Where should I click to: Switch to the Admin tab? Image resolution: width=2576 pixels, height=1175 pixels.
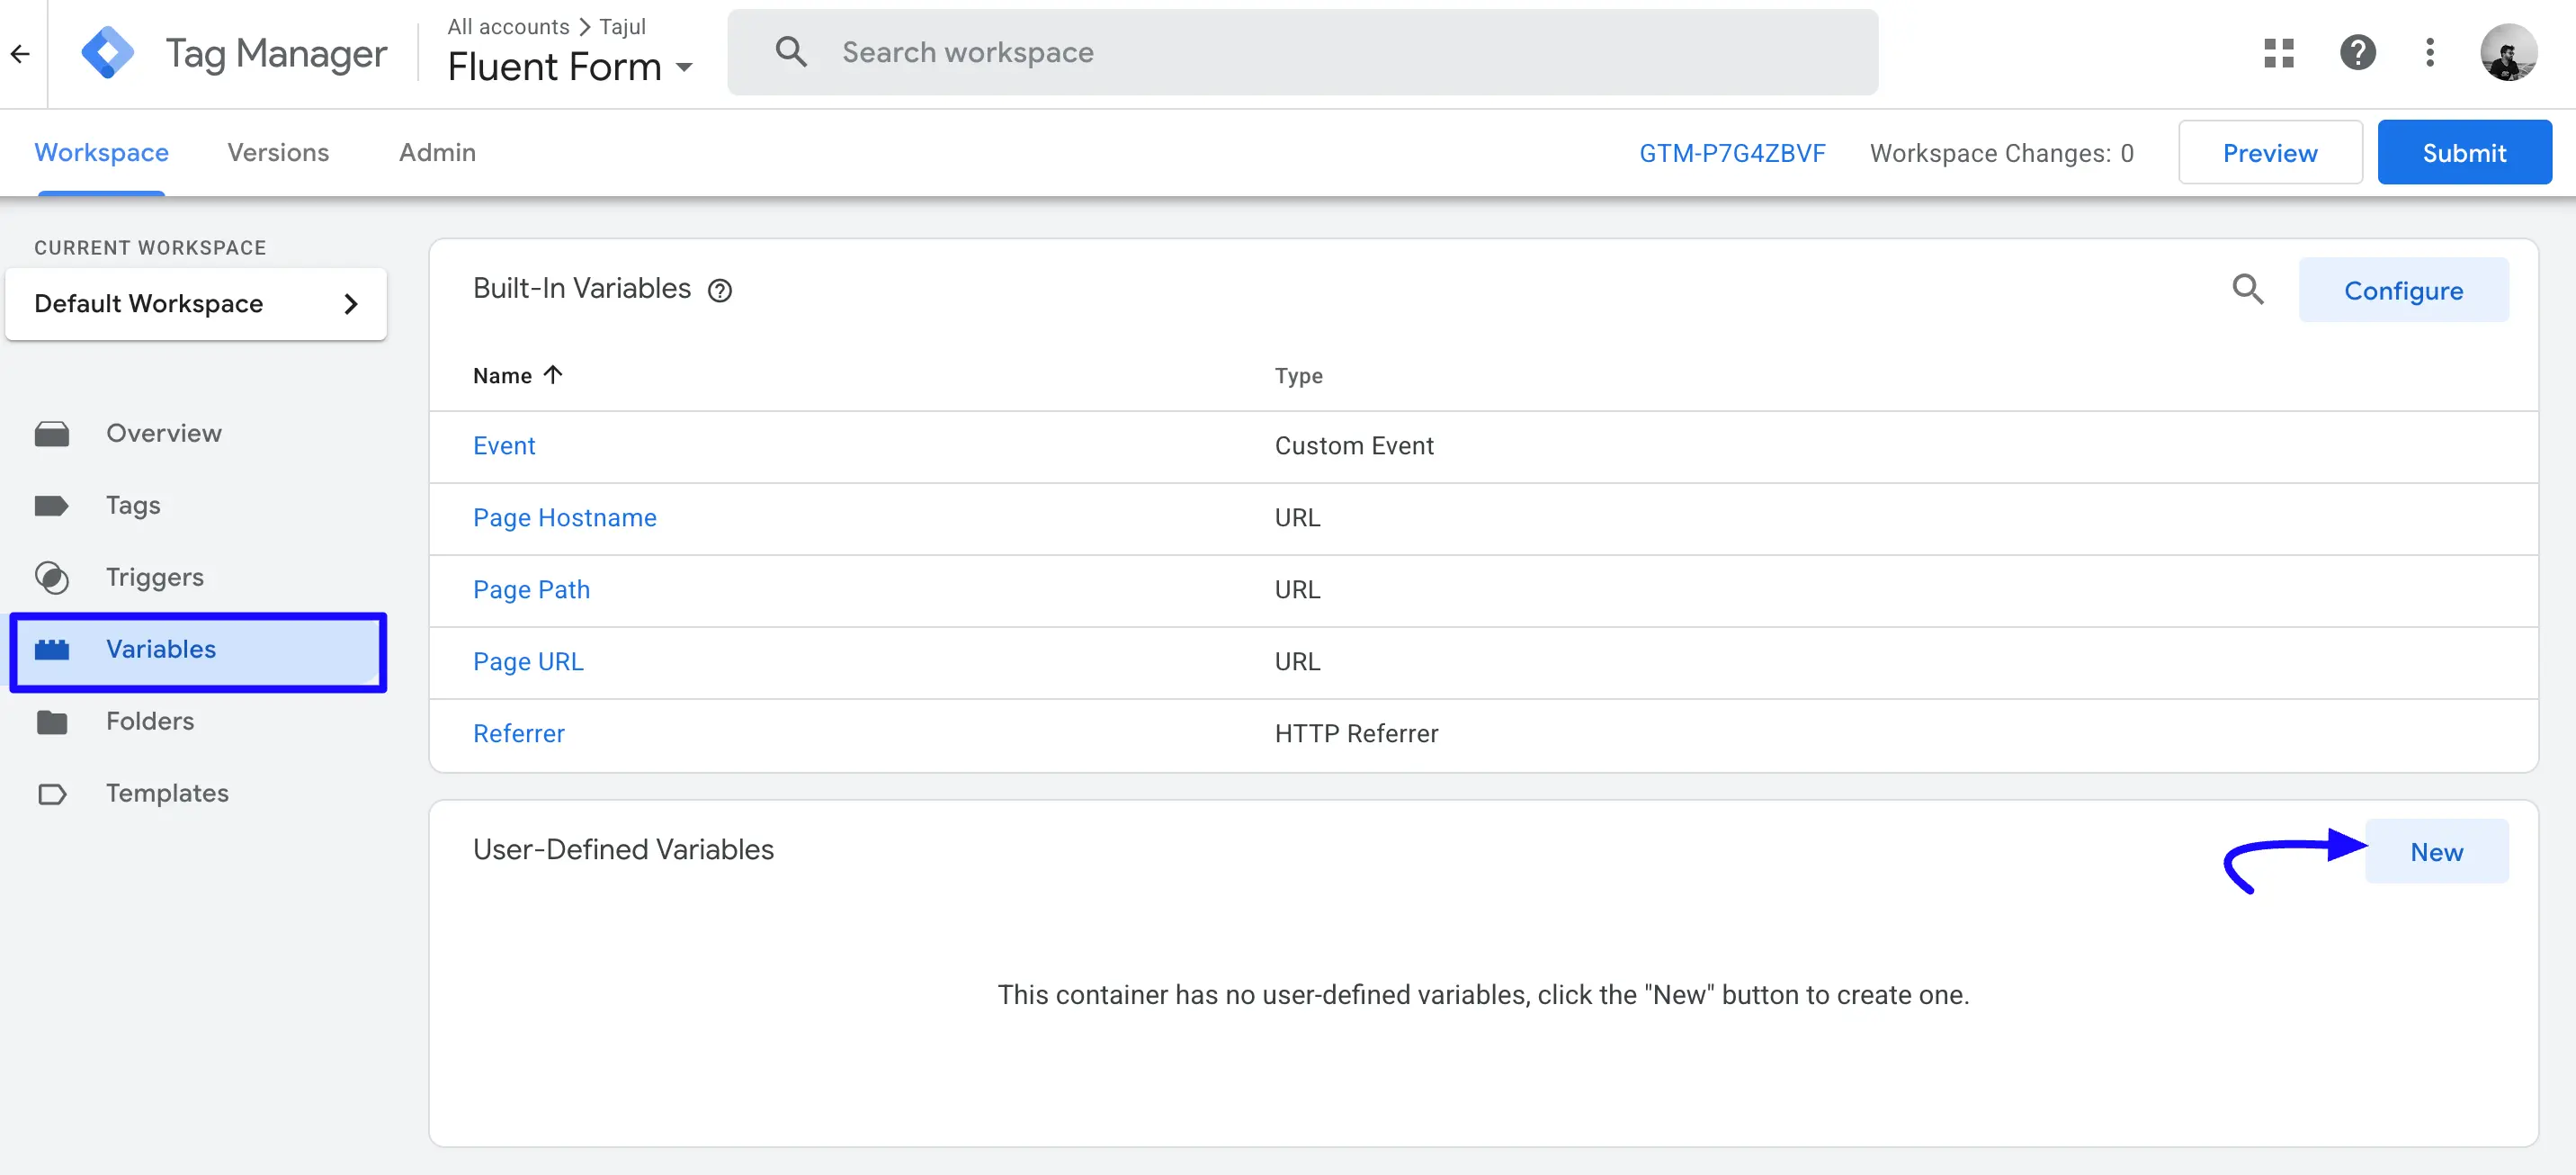[x=437, y=152]
